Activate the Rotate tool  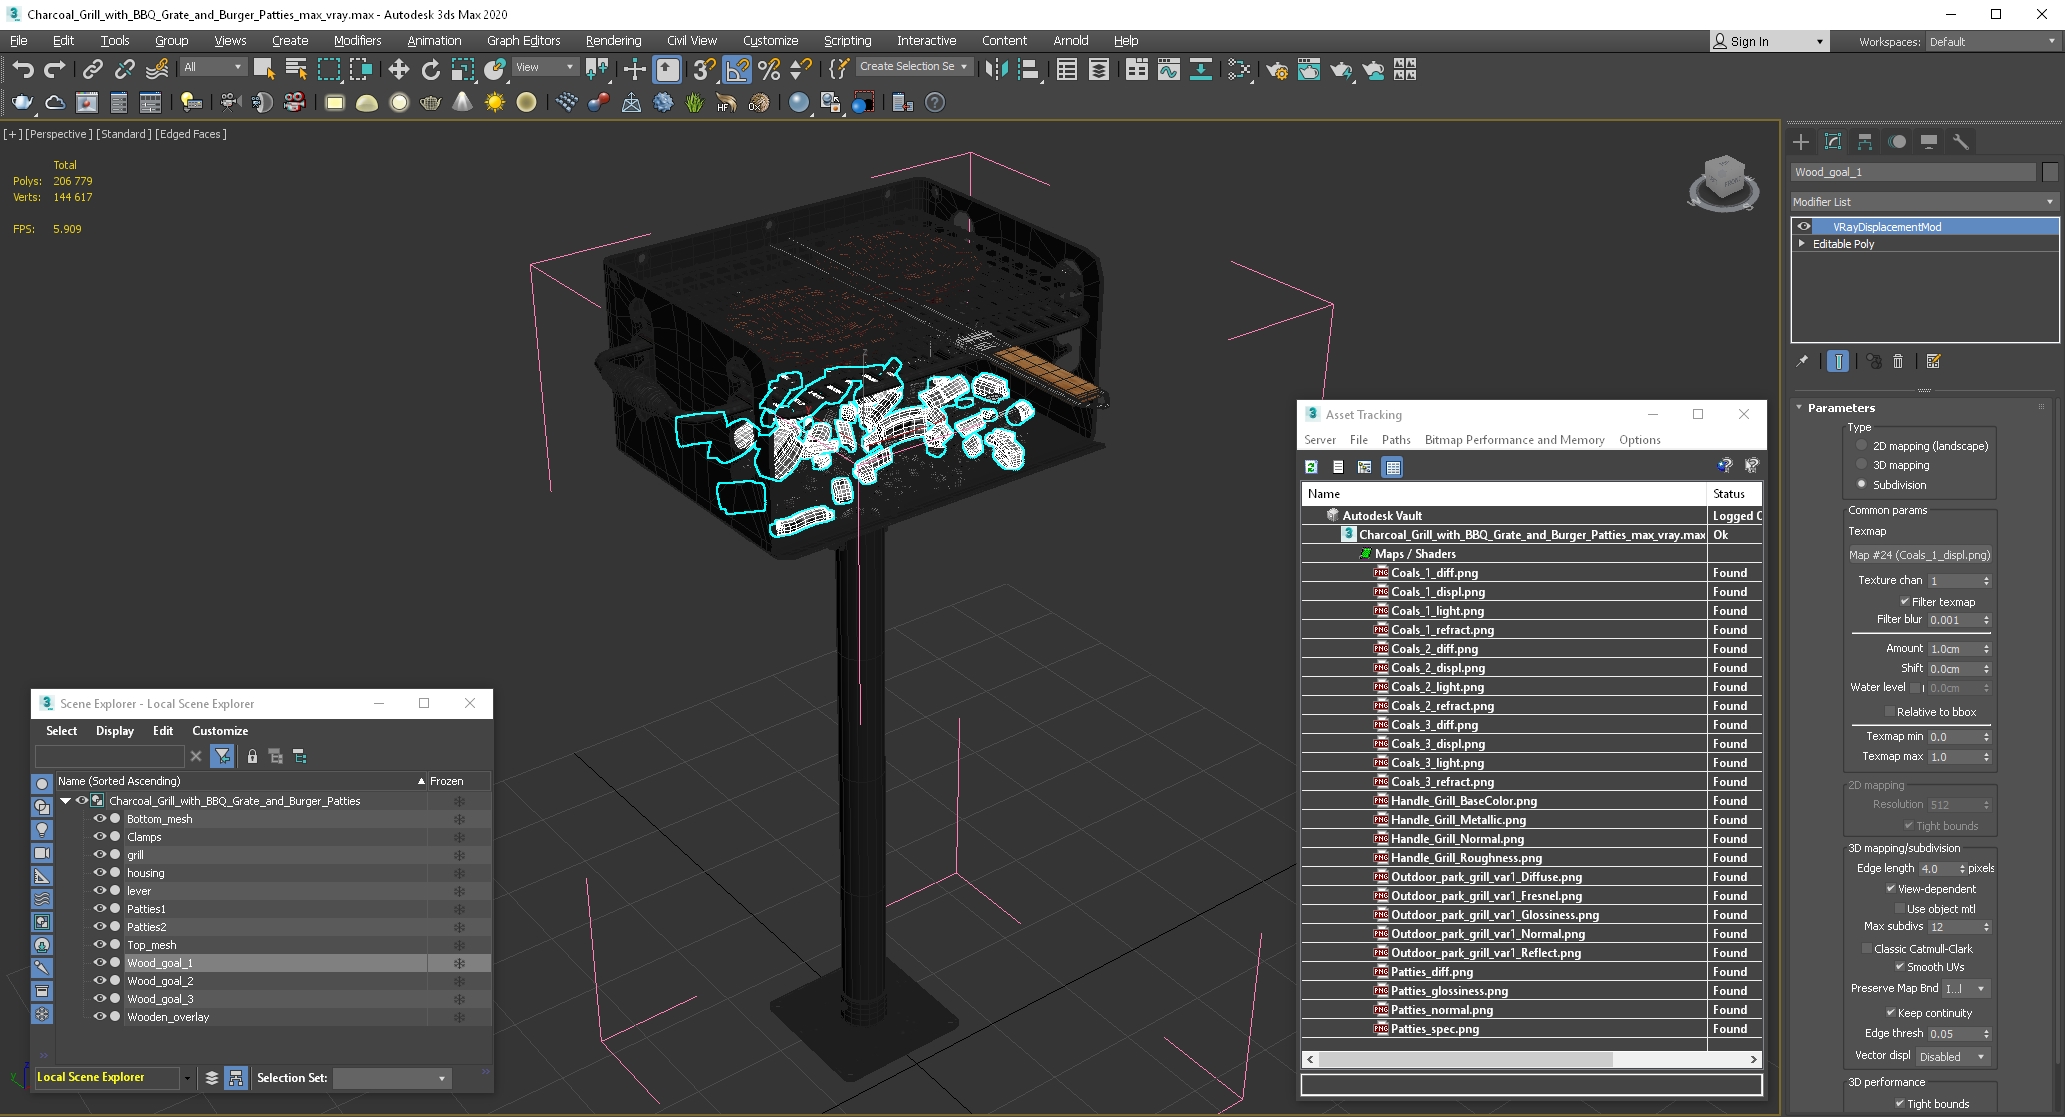pyautogui.click(x=430, y=69)
